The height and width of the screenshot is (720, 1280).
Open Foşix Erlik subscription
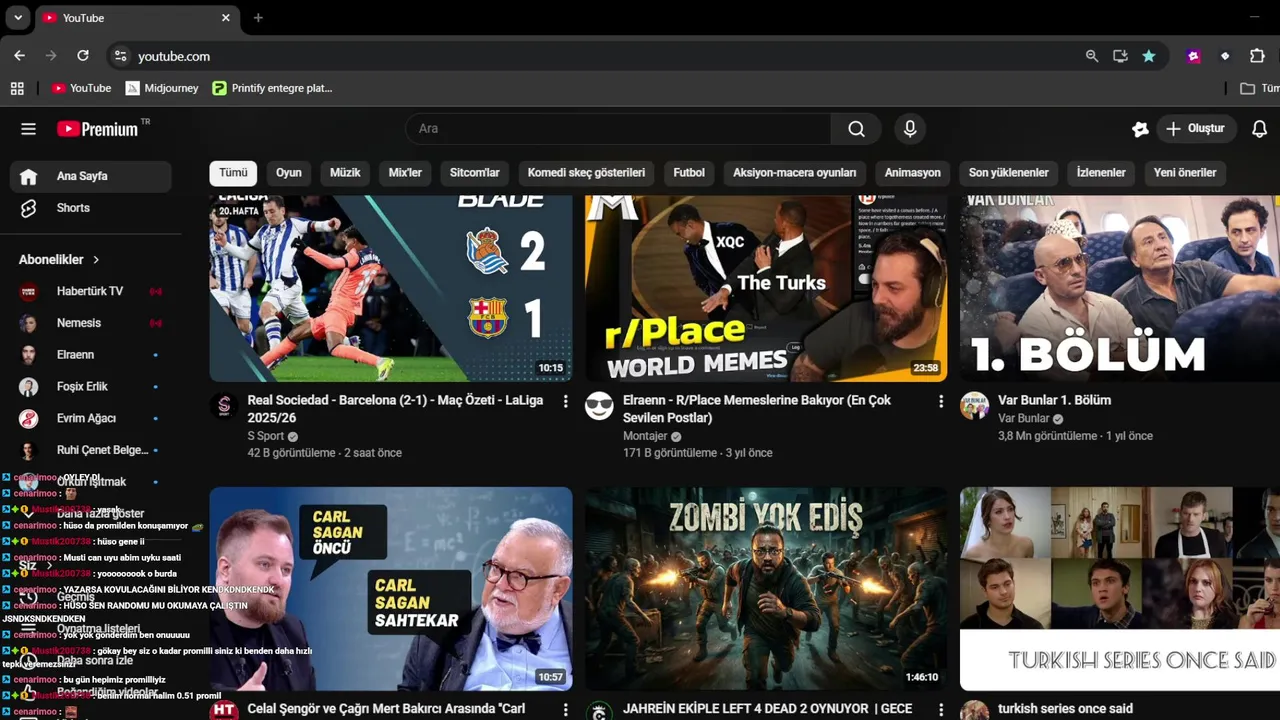91,387
